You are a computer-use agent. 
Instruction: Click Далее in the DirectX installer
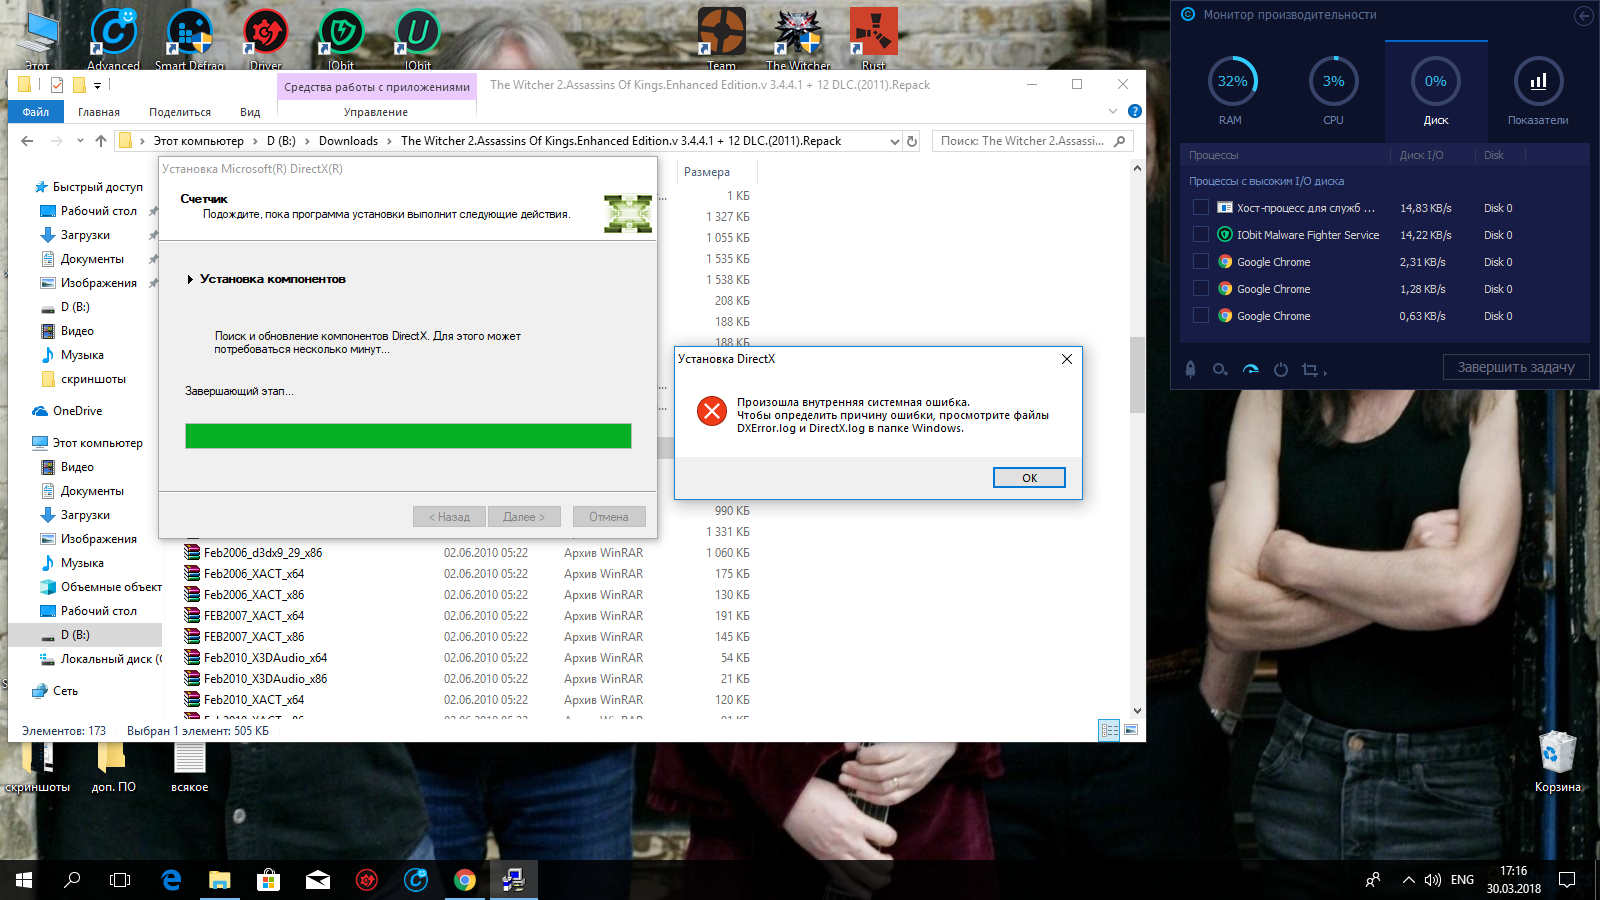[x=524, y=517]
